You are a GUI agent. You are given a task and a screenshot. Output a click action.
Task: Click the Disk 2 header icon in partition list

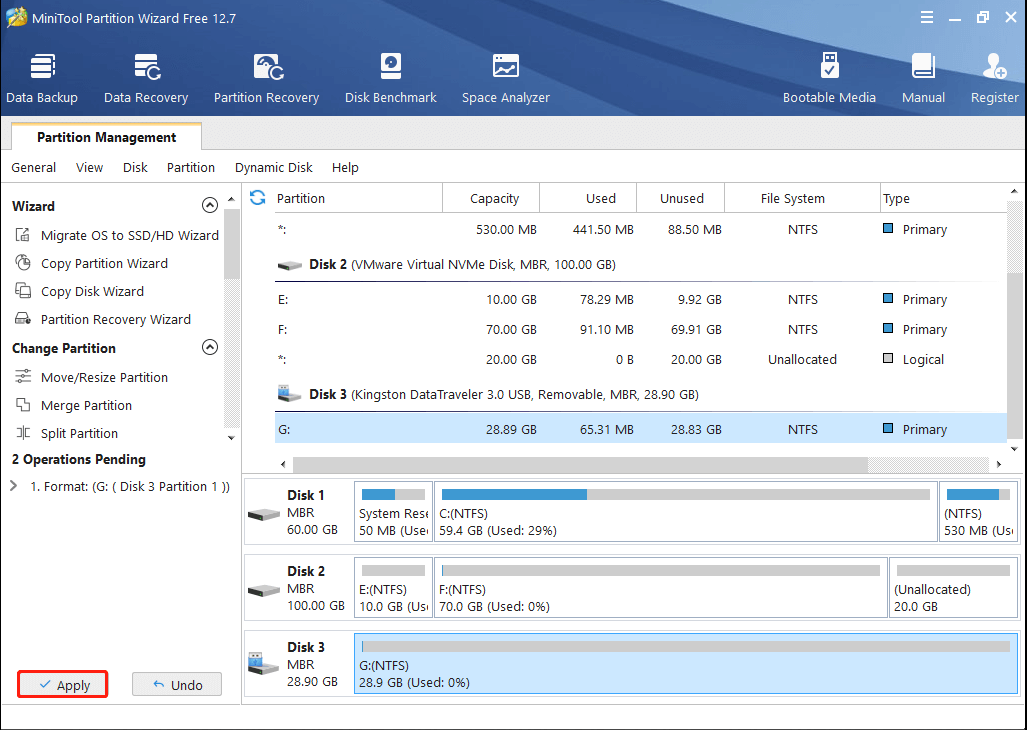pos(289,265)
